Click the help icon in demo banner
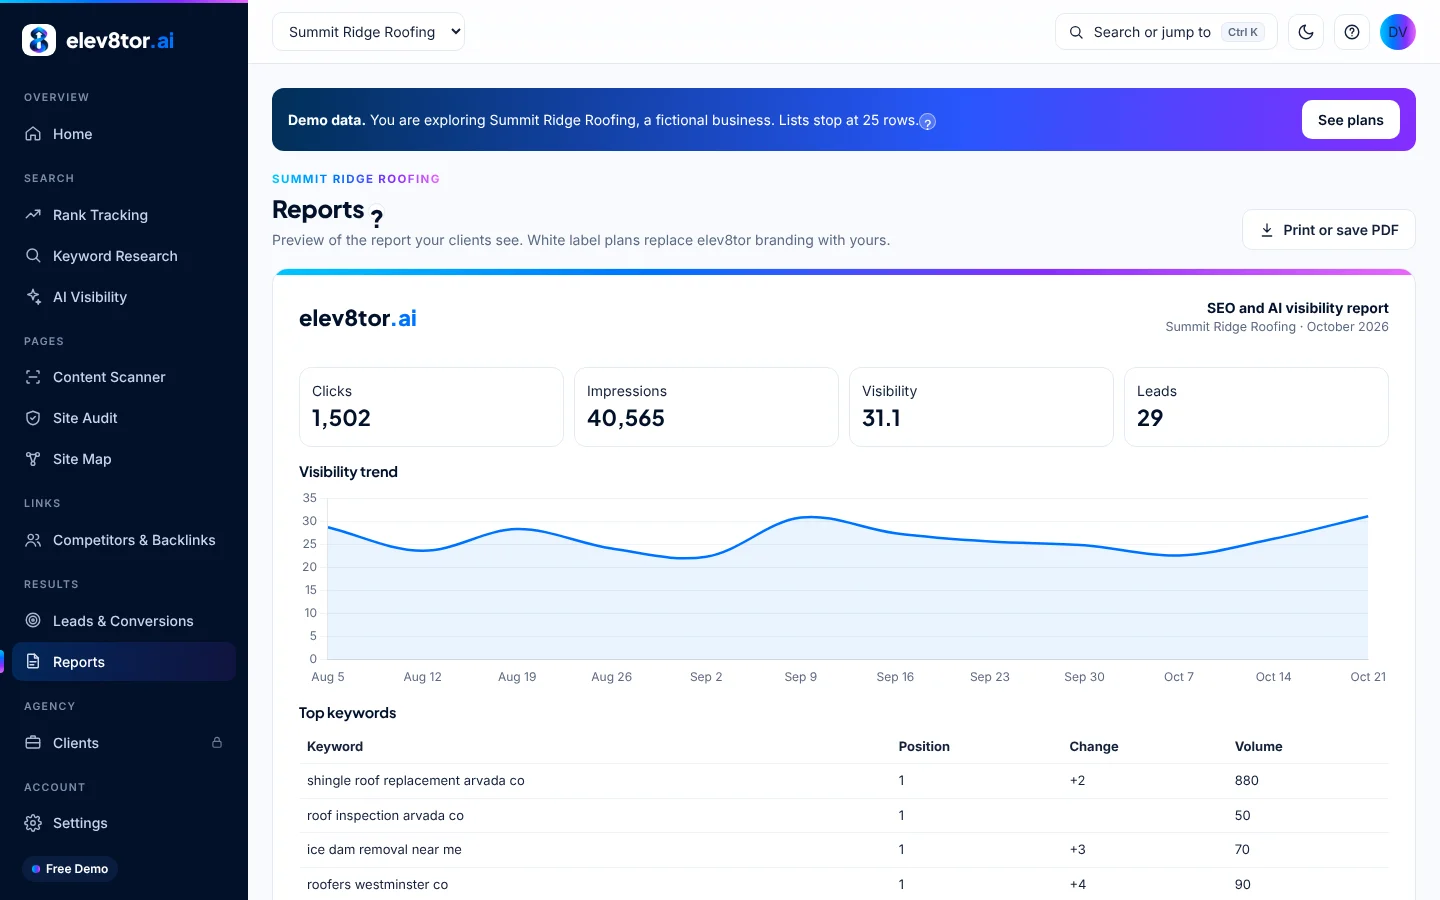This screenshot has width=1440, height=900. [x=928, y=122]
